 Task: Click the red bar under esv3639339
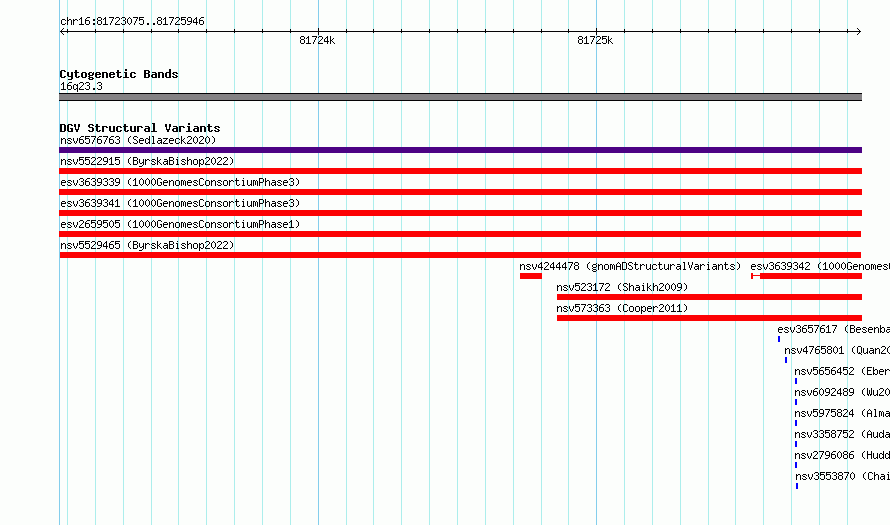(x=460, y=192)
